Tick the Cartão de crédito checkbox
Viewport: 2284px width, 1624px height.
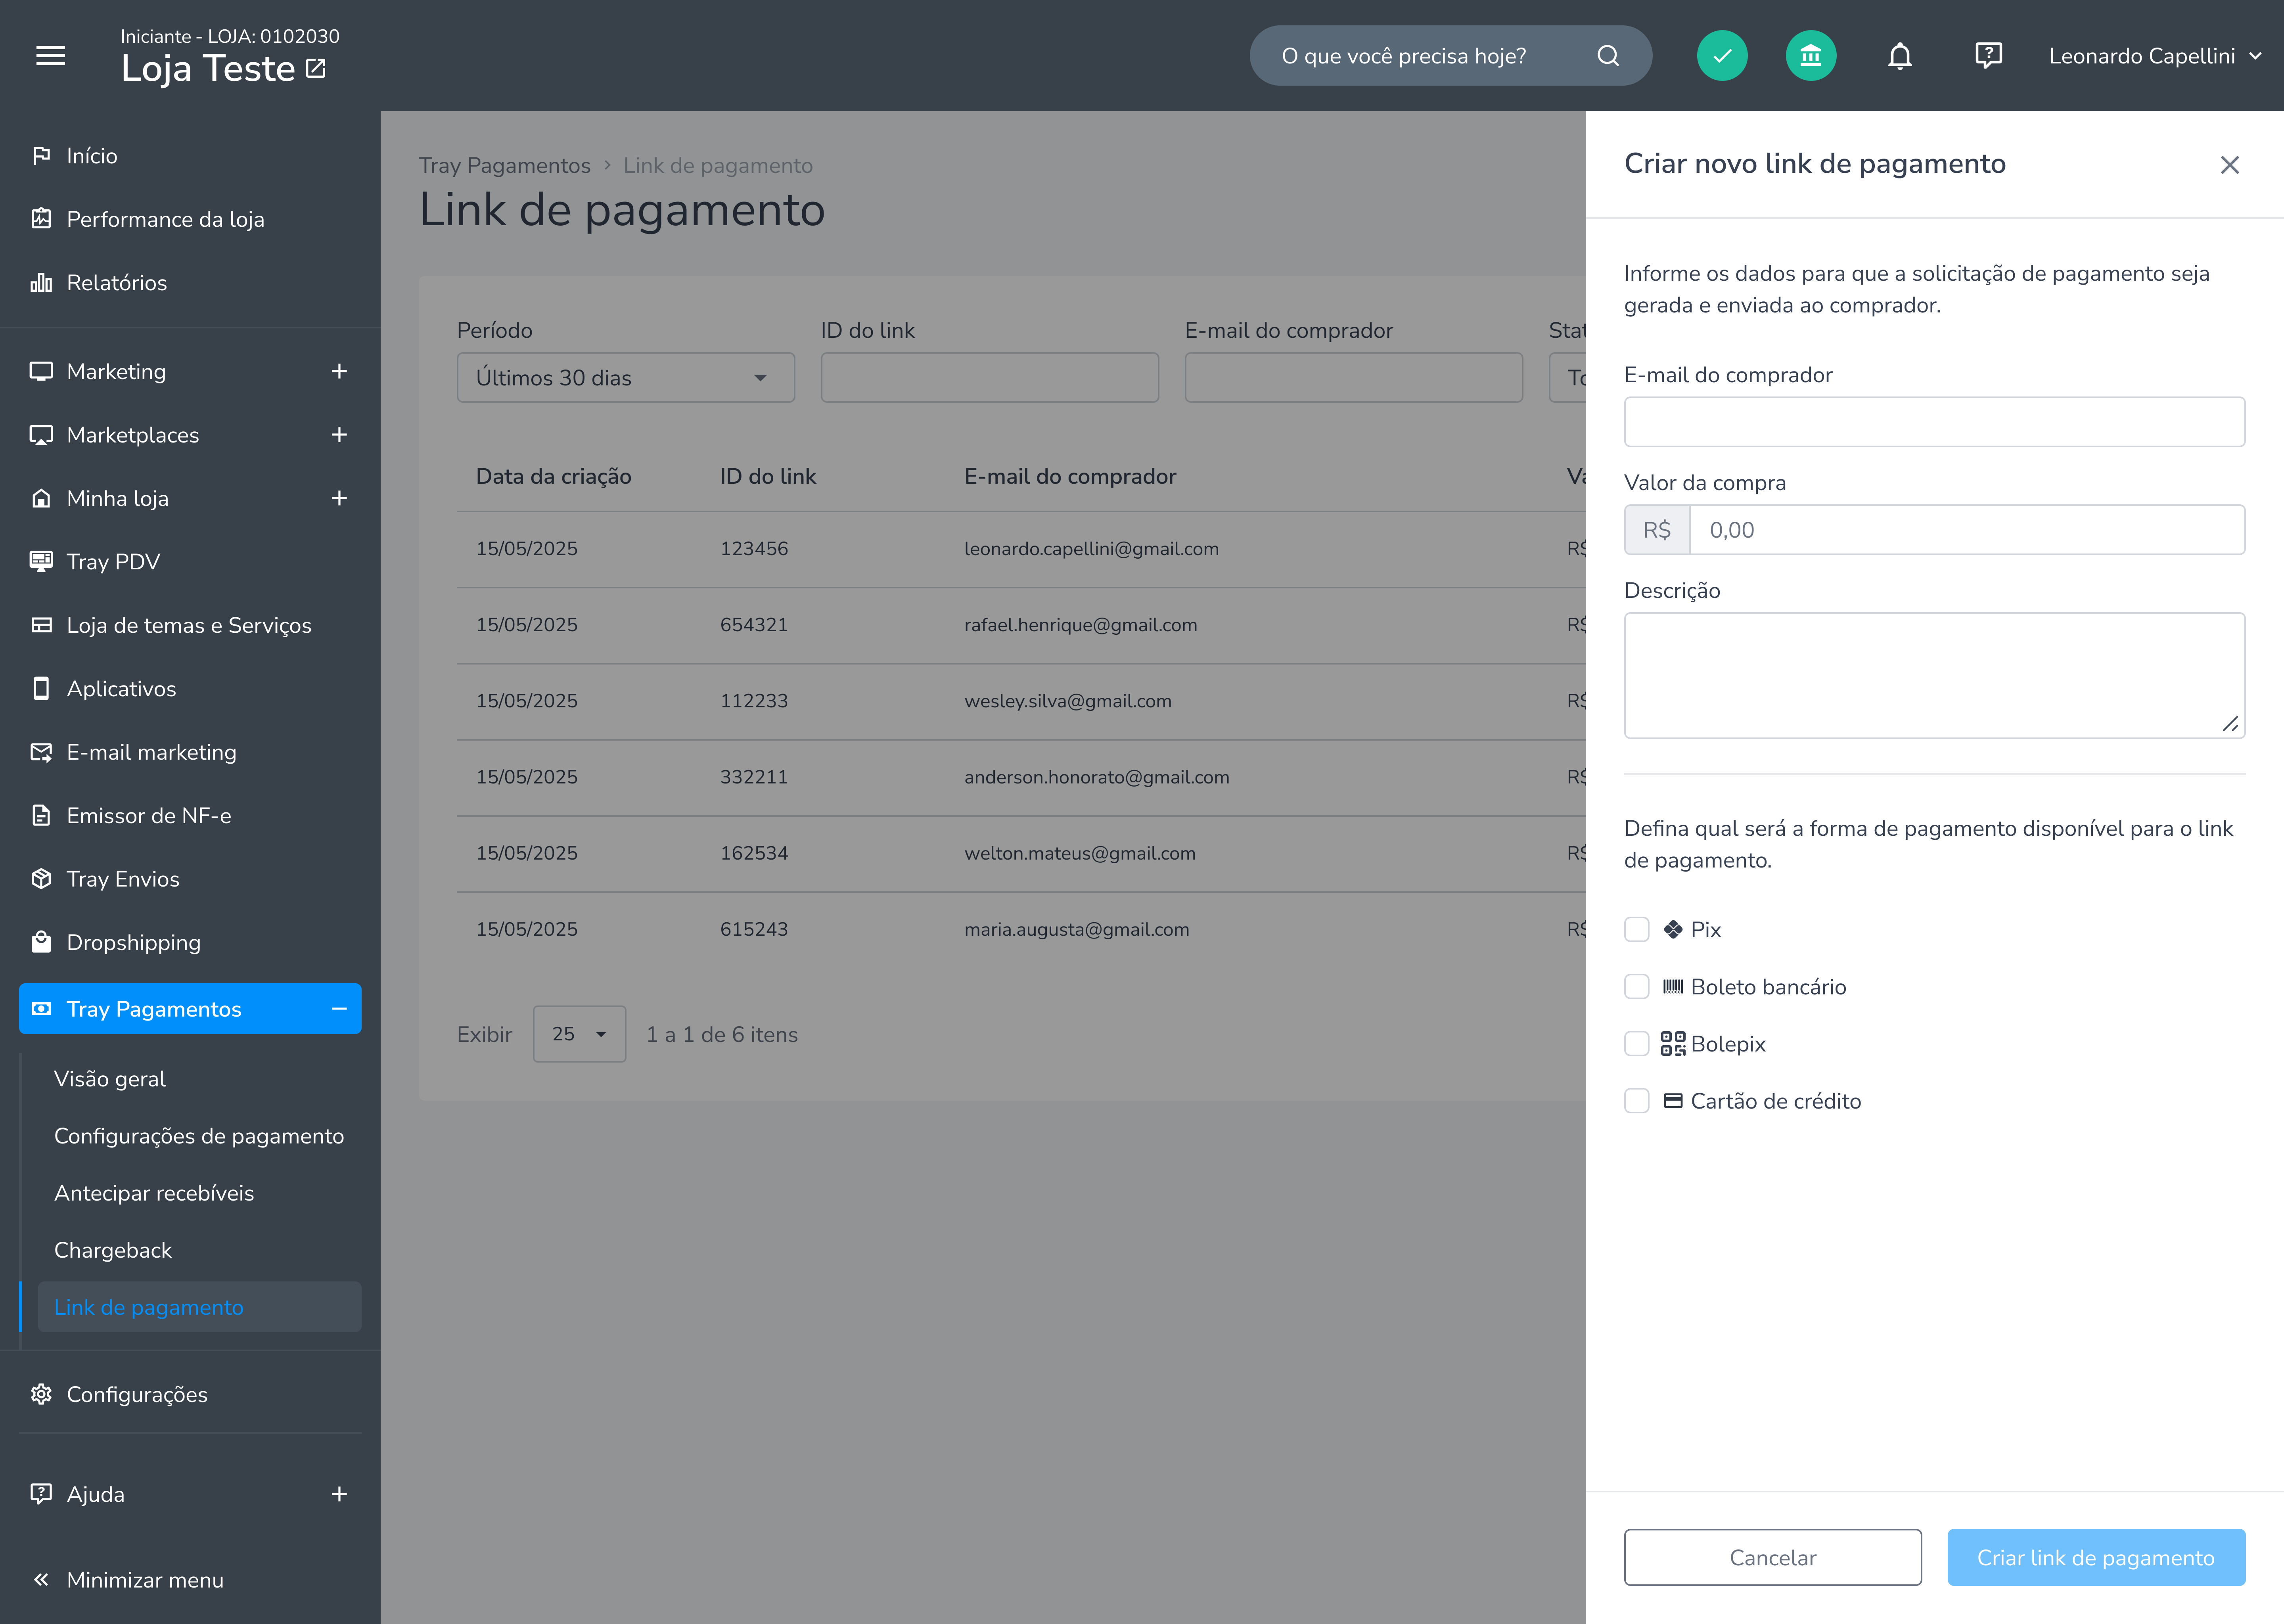(1636, 1101)
